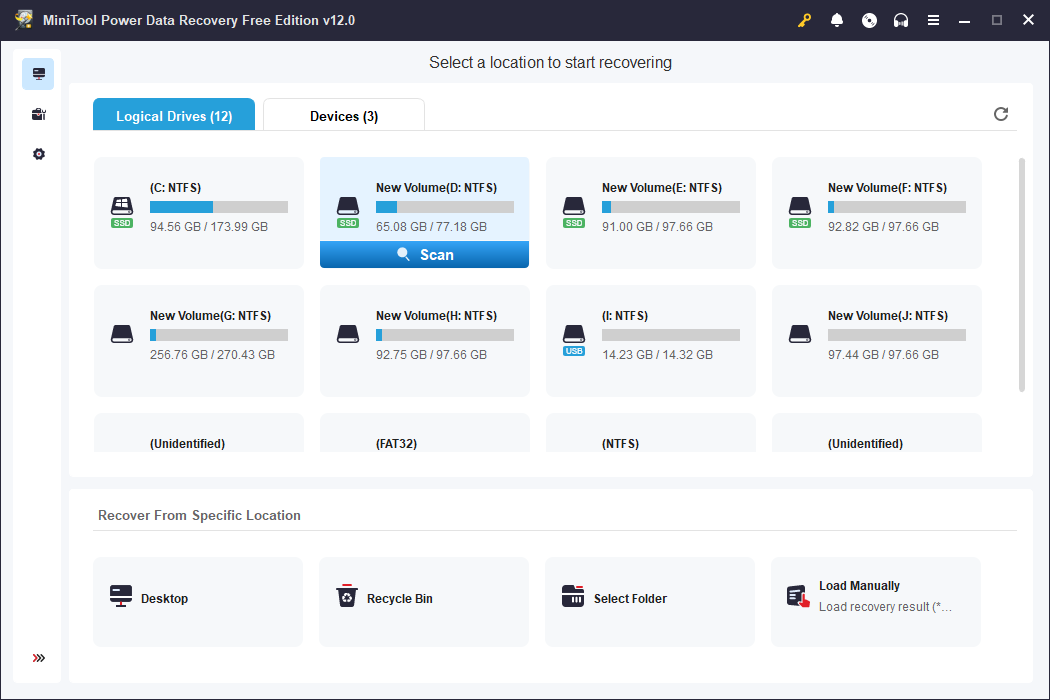Refresh the drive list
Screen dimensions: 1050x700
click(1001, 114)
